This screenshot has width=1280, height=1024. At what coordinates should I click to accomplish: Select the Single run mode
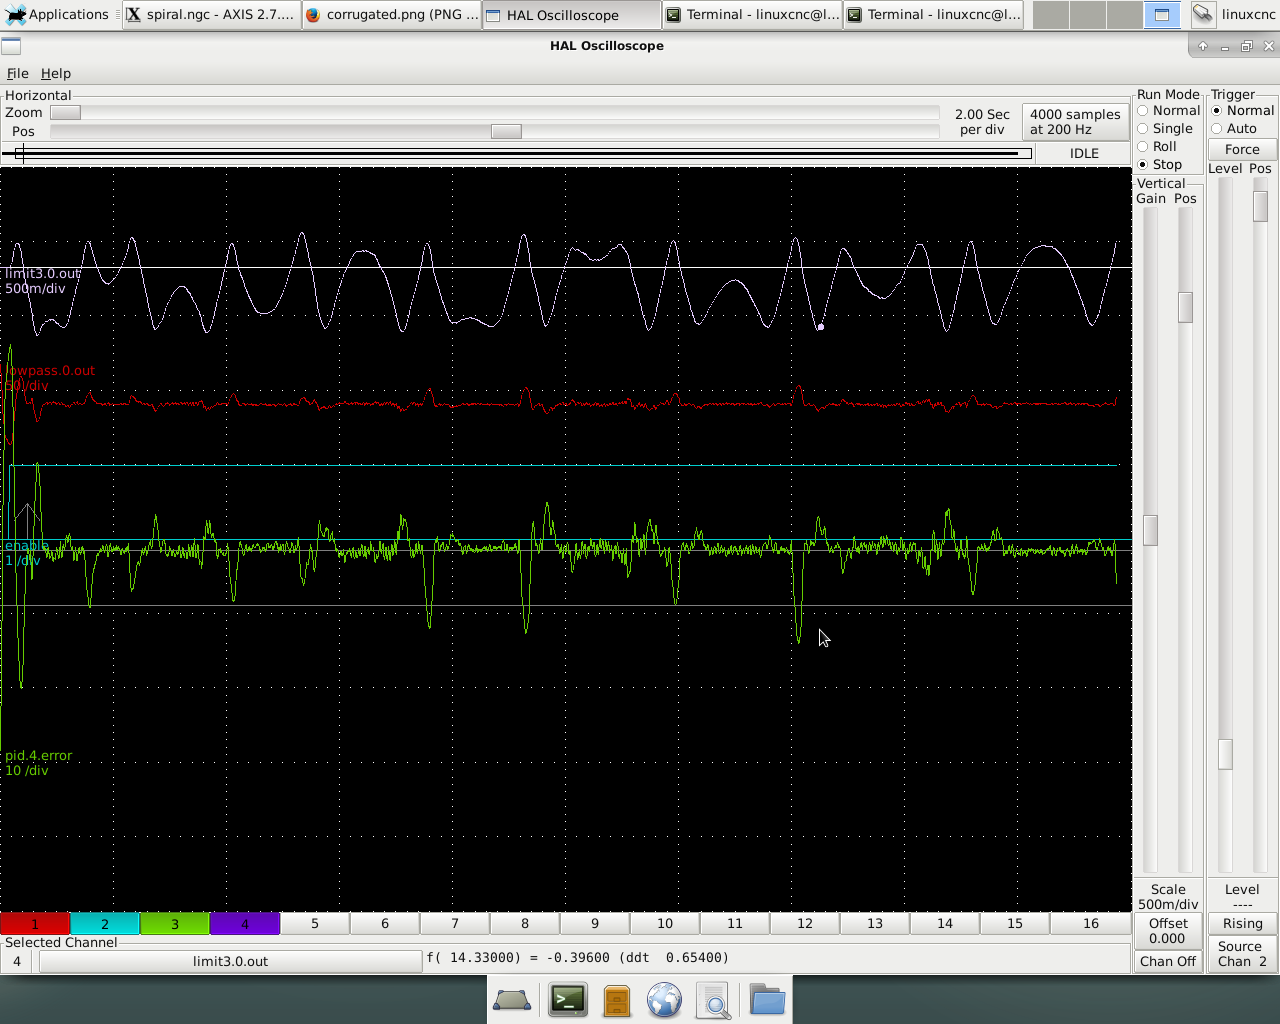pos(1143,129)
